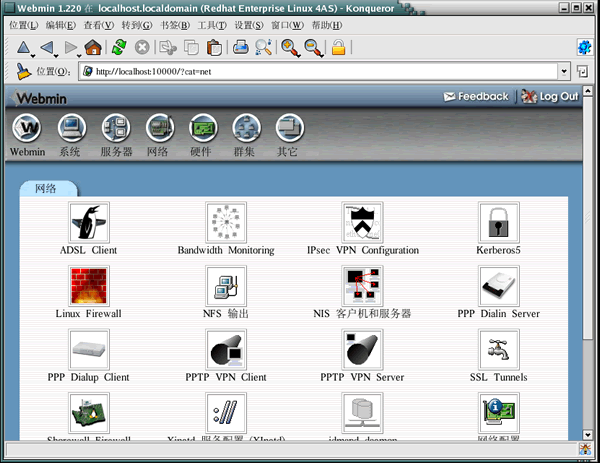Viewport: 600px width, 463px height.
Task: Click the status bar bug icon
Action: pyautogui.click(x=585, y=449)
